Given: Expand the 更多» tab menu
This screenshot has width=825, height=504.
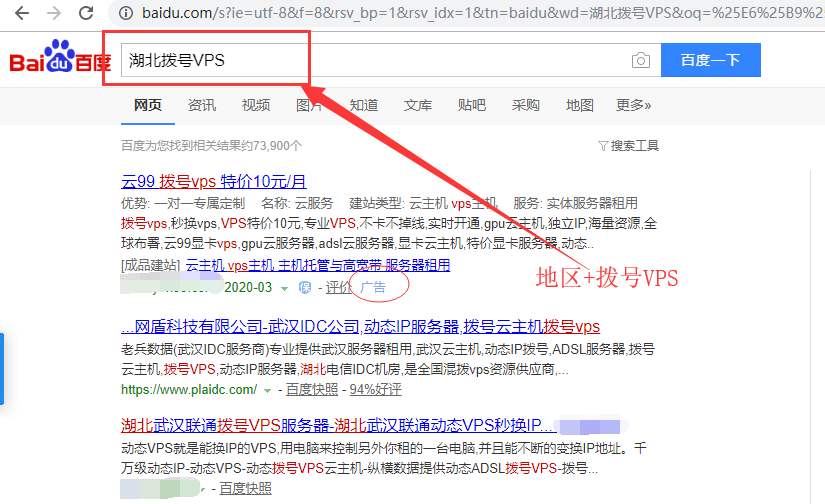Looking at the screenshot, I should (x=633, y=105).
